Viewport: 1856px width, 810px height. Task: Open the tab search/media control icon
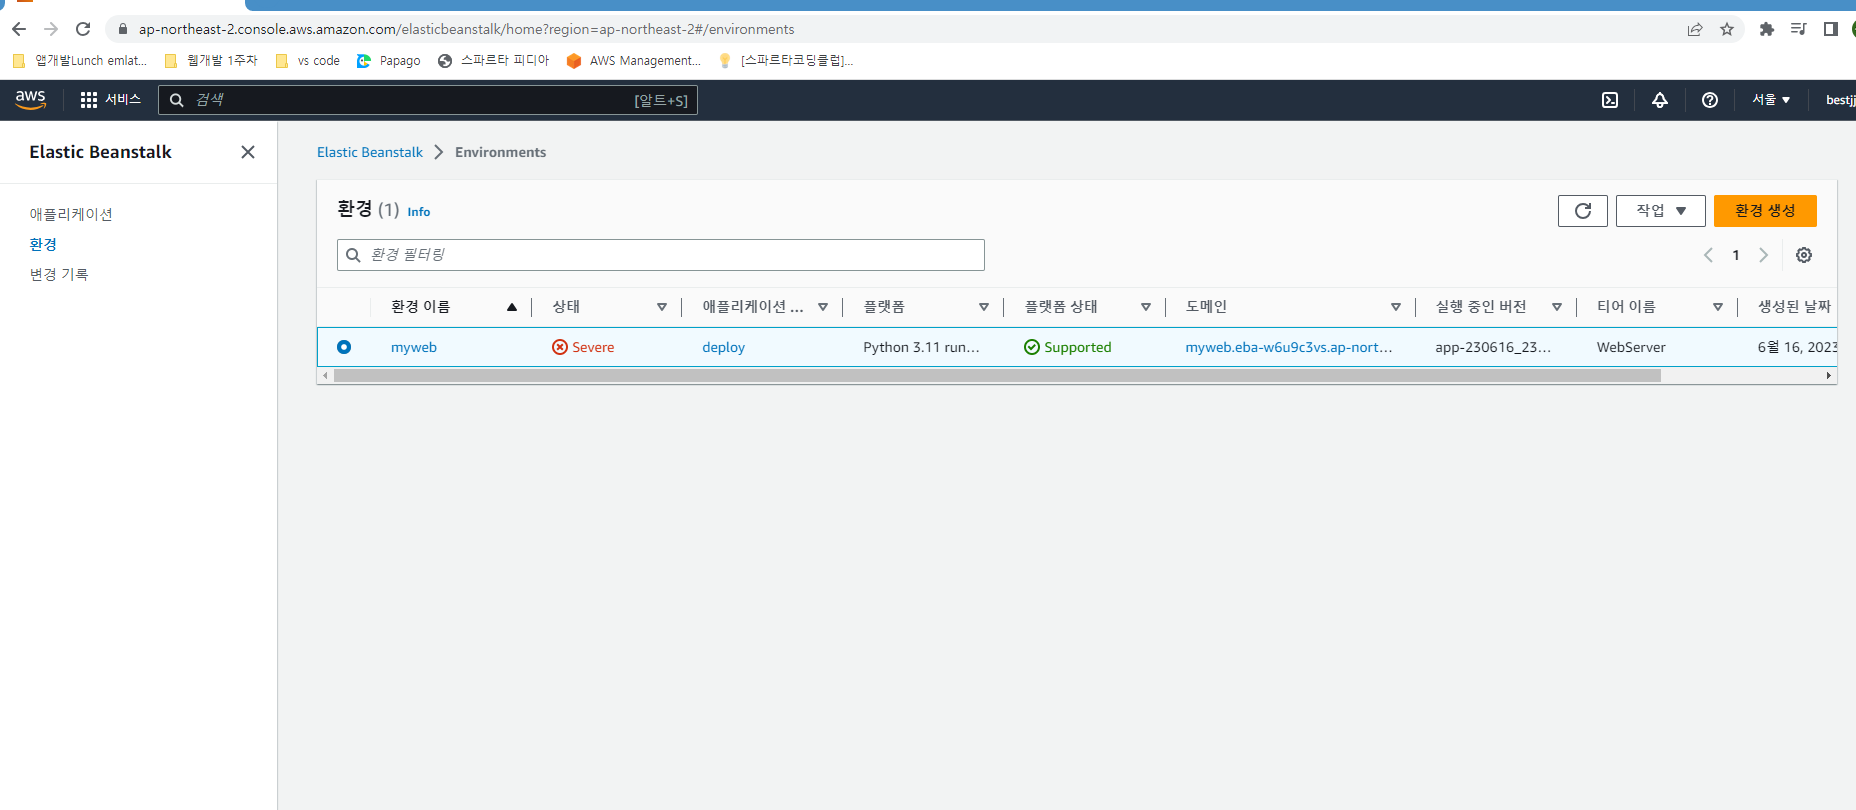(1799, 29)
